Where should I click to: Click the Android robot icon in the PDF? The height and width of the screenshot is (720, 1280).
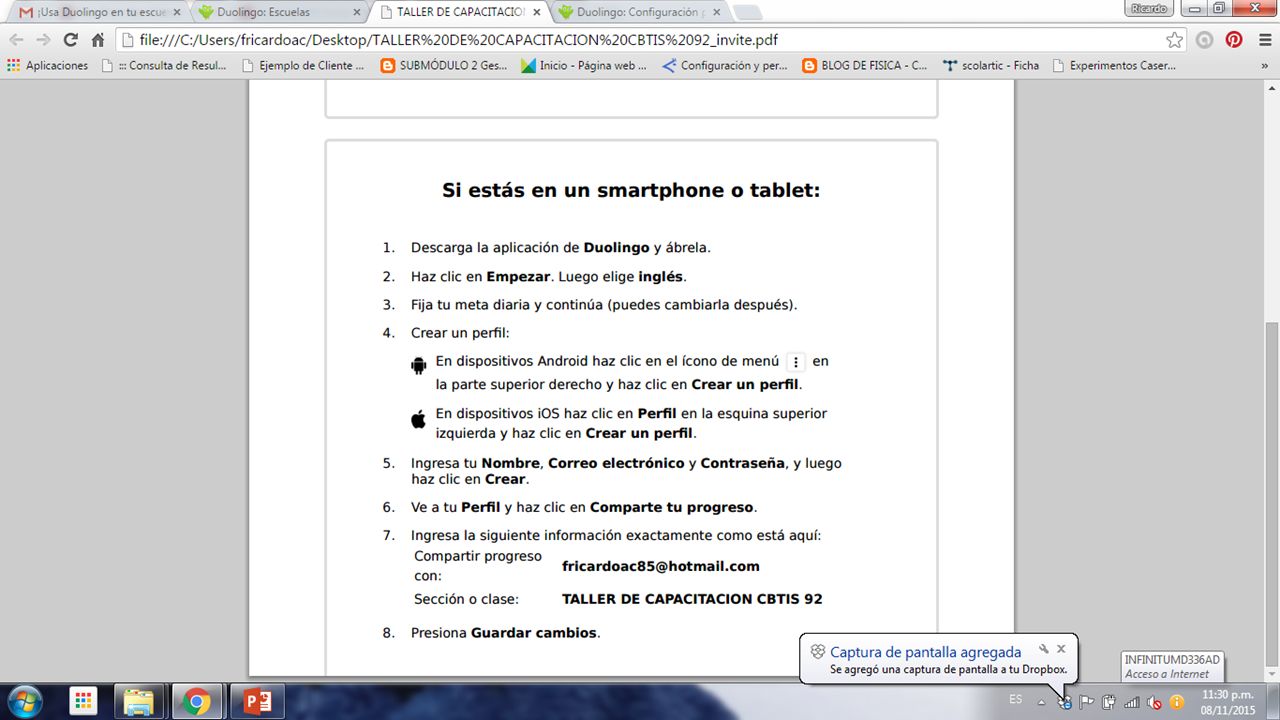419,366
